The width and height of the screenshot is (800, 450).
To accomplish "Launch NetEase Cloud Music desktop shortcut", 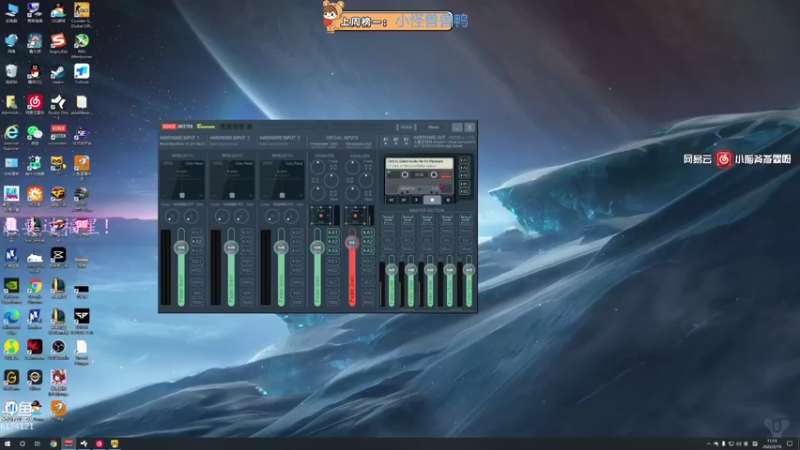I will click(x=35, y=105).
